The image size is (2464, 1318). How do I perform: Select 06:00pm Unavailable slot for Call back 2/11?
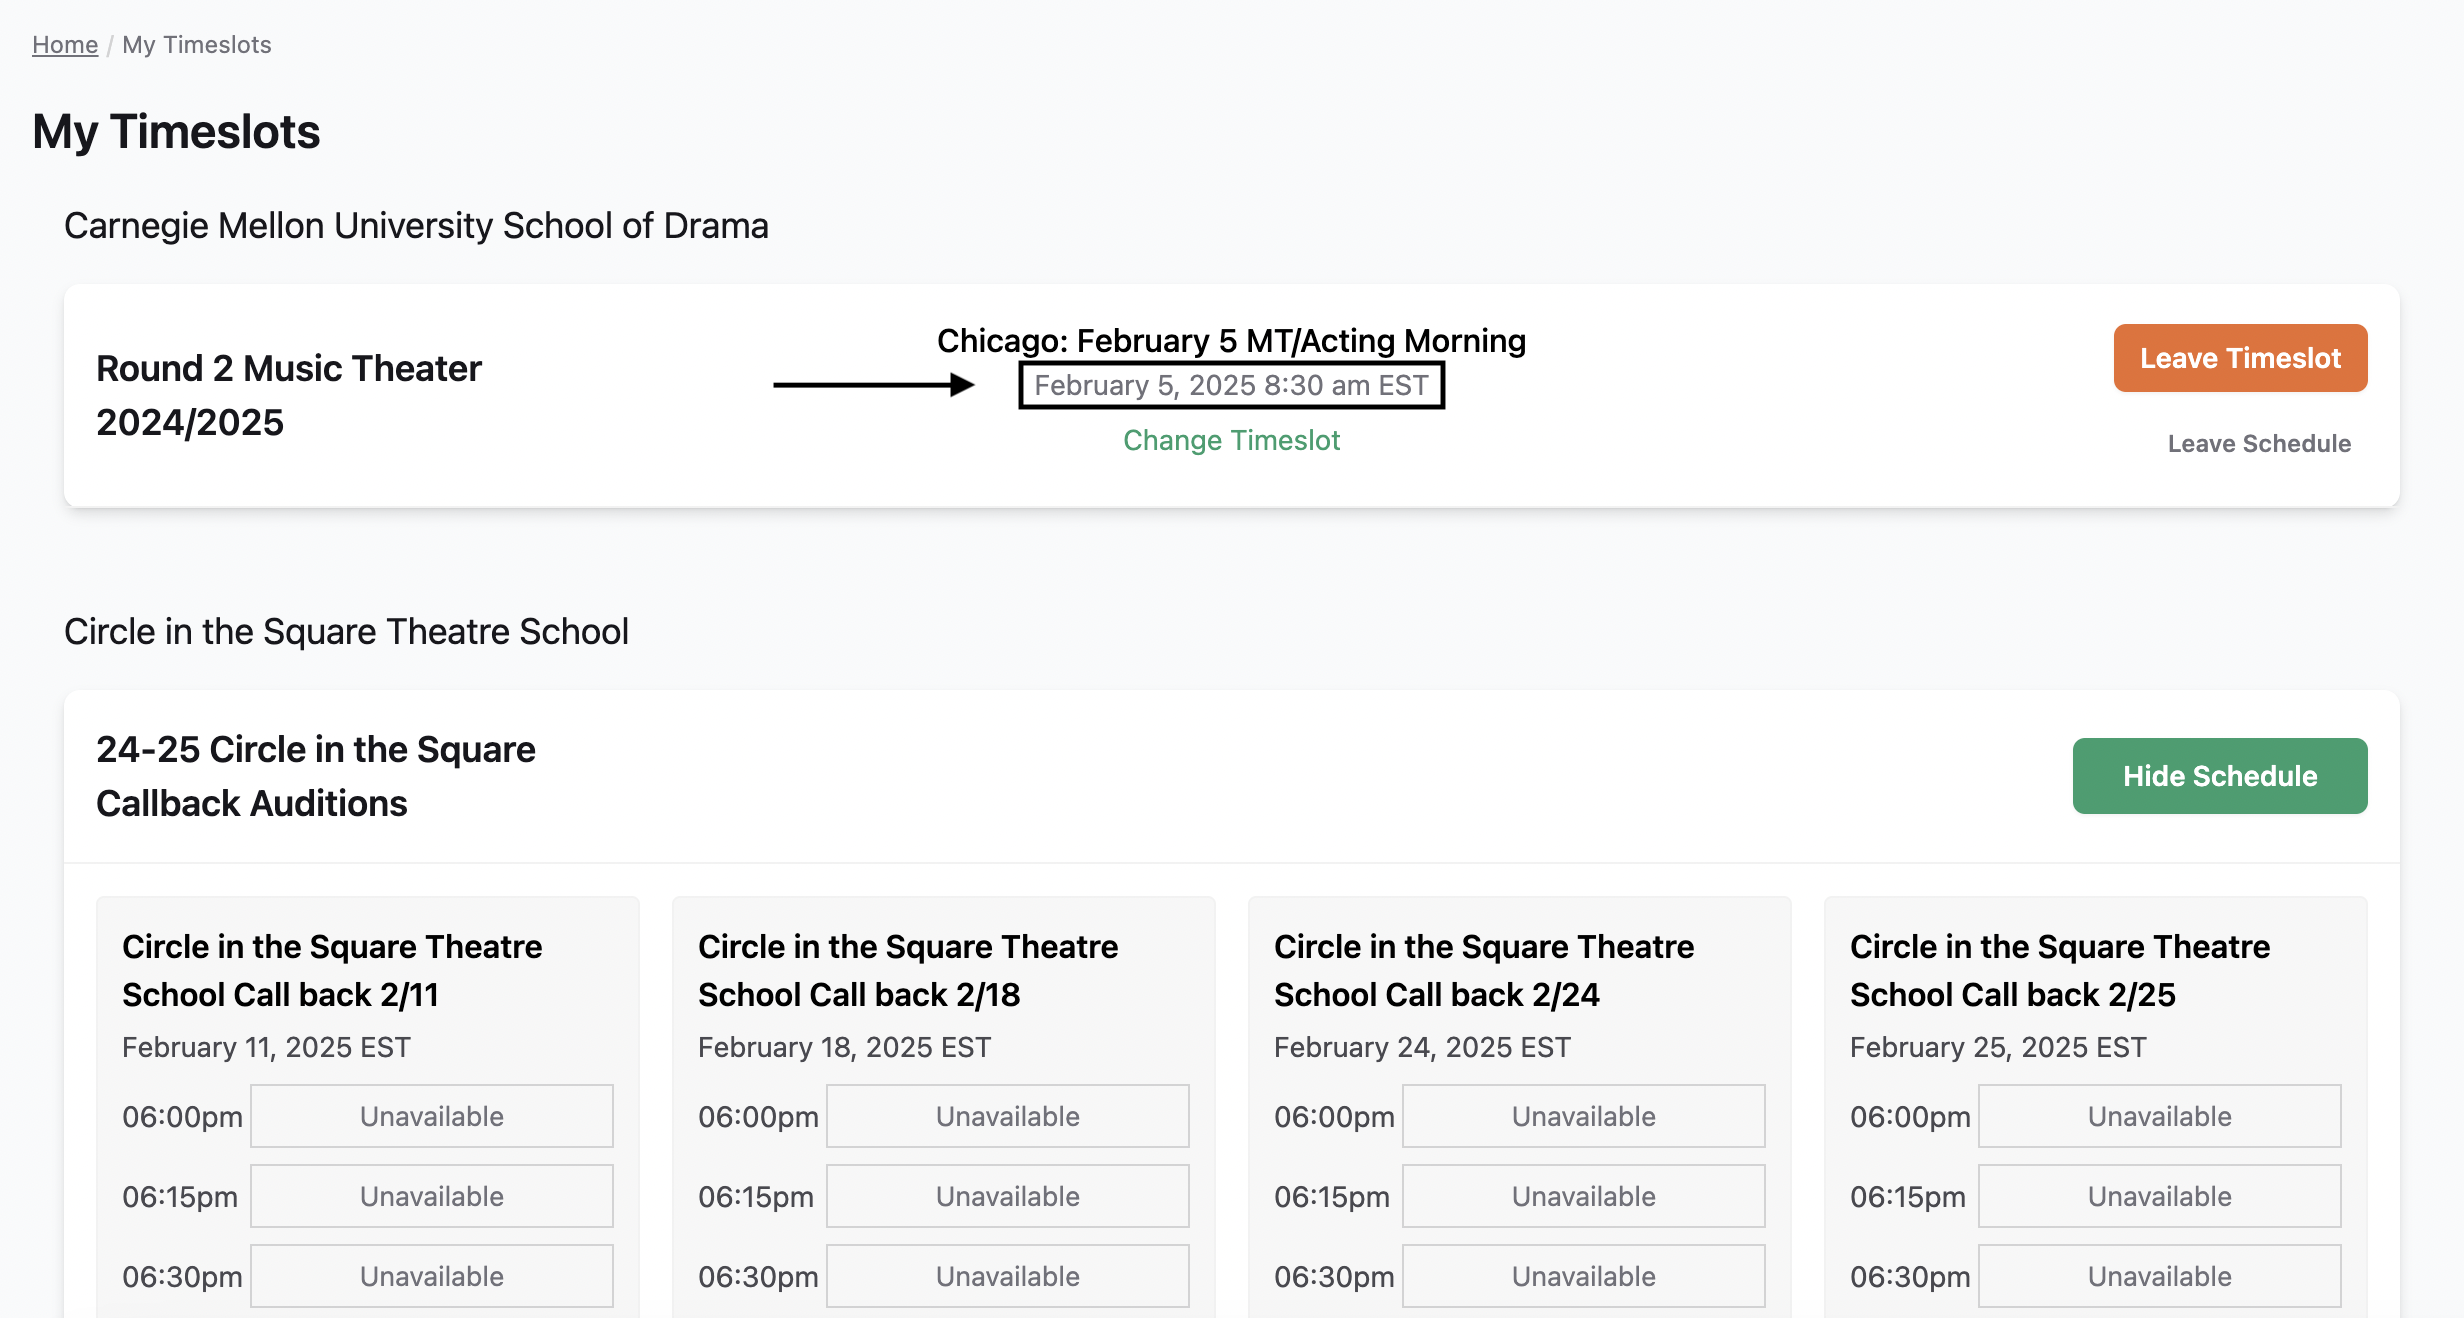coord(432,1116)
